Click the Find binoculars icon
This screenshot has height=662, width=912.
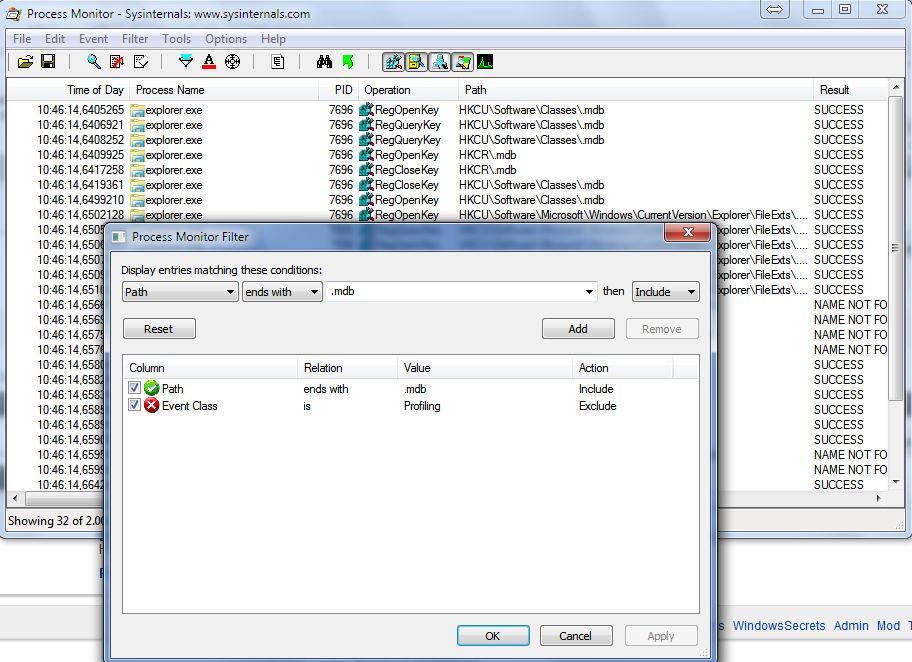[324, 62]
